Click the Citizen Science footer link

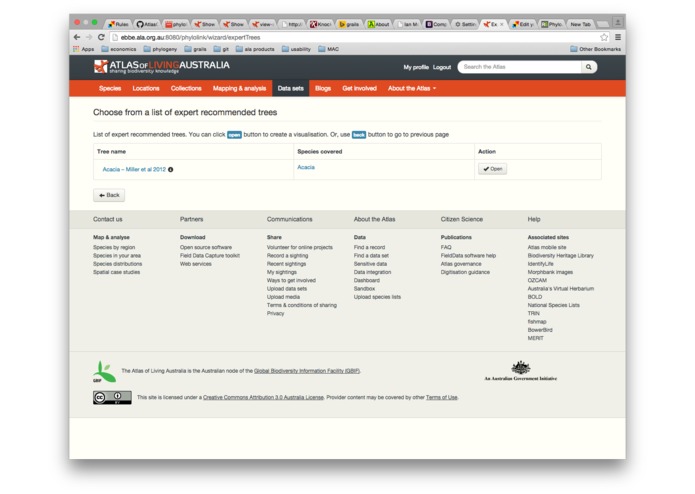click(461, 219)
